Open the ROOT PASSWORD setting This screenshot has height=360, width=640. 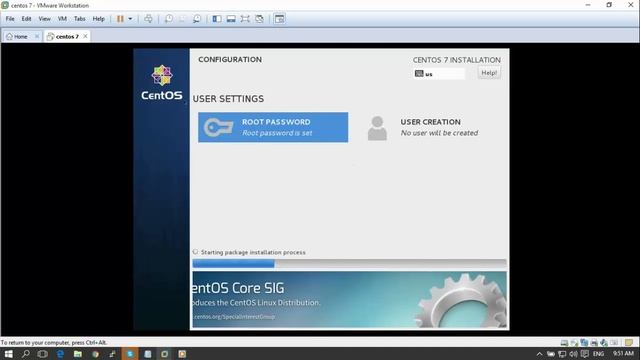tap(273, 127)
